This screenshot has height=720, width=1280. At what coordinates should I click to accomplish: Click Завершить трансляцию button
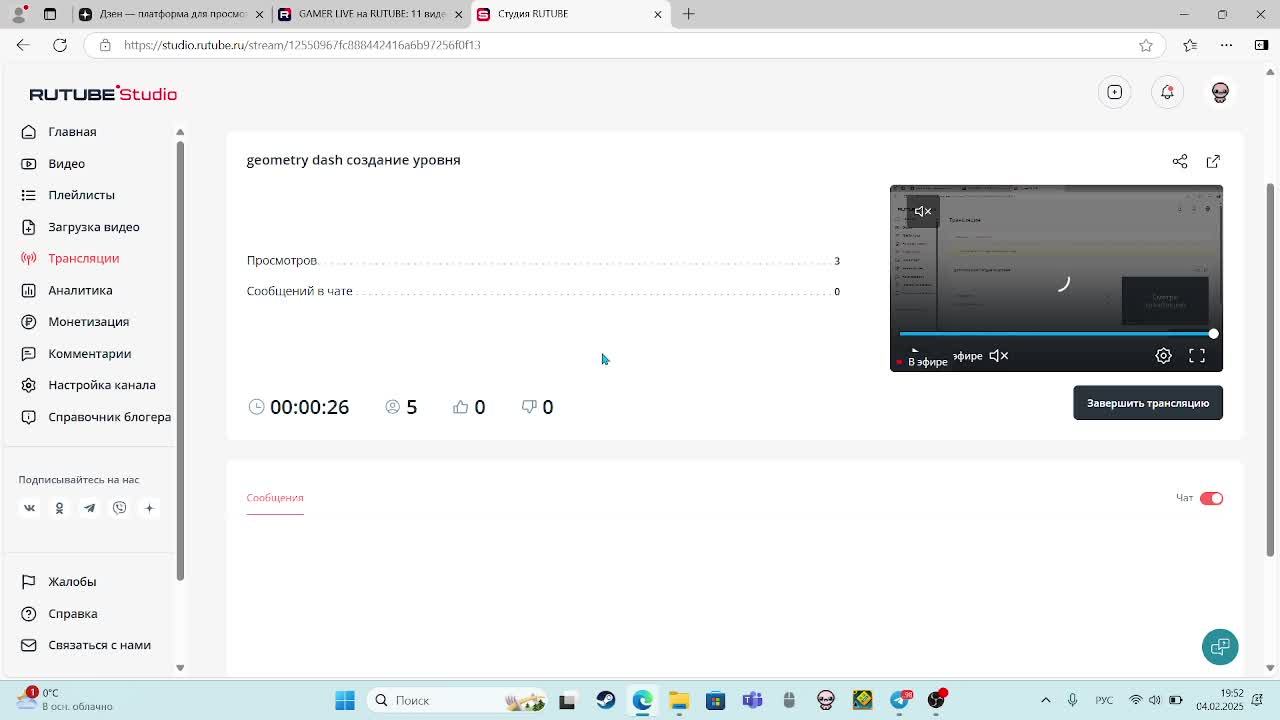pos(1148,403)
